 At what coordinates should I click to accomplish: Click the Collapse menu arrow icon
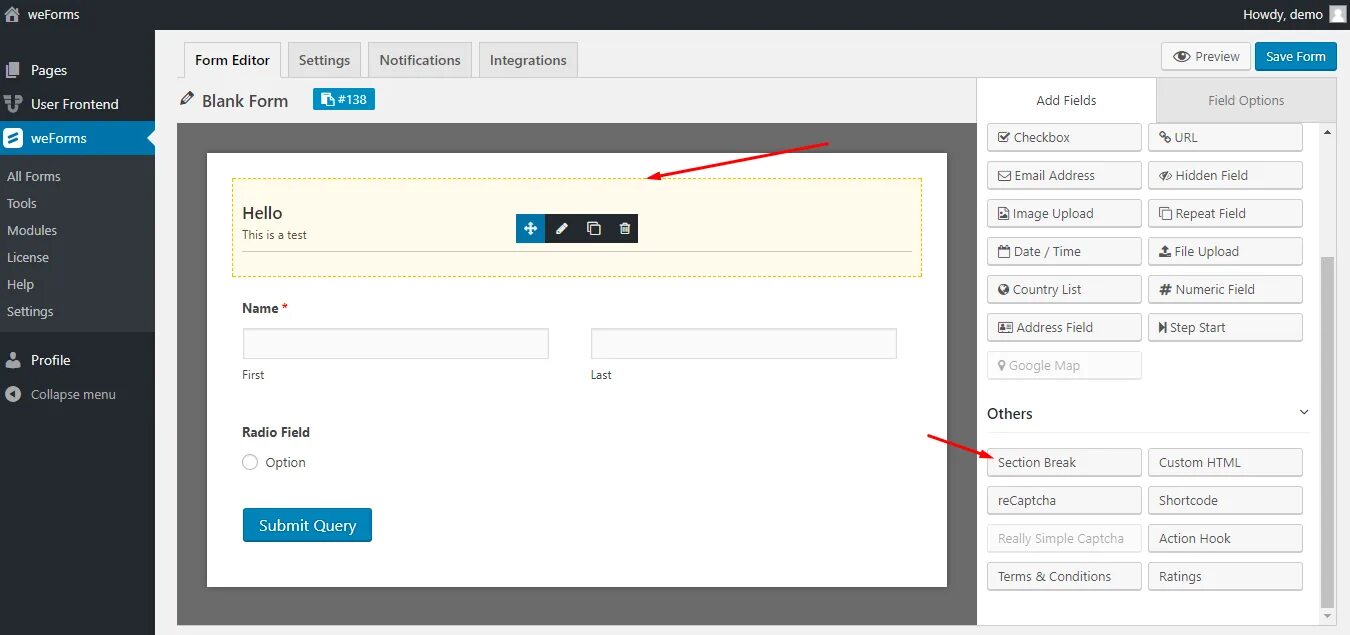point(13,394)
